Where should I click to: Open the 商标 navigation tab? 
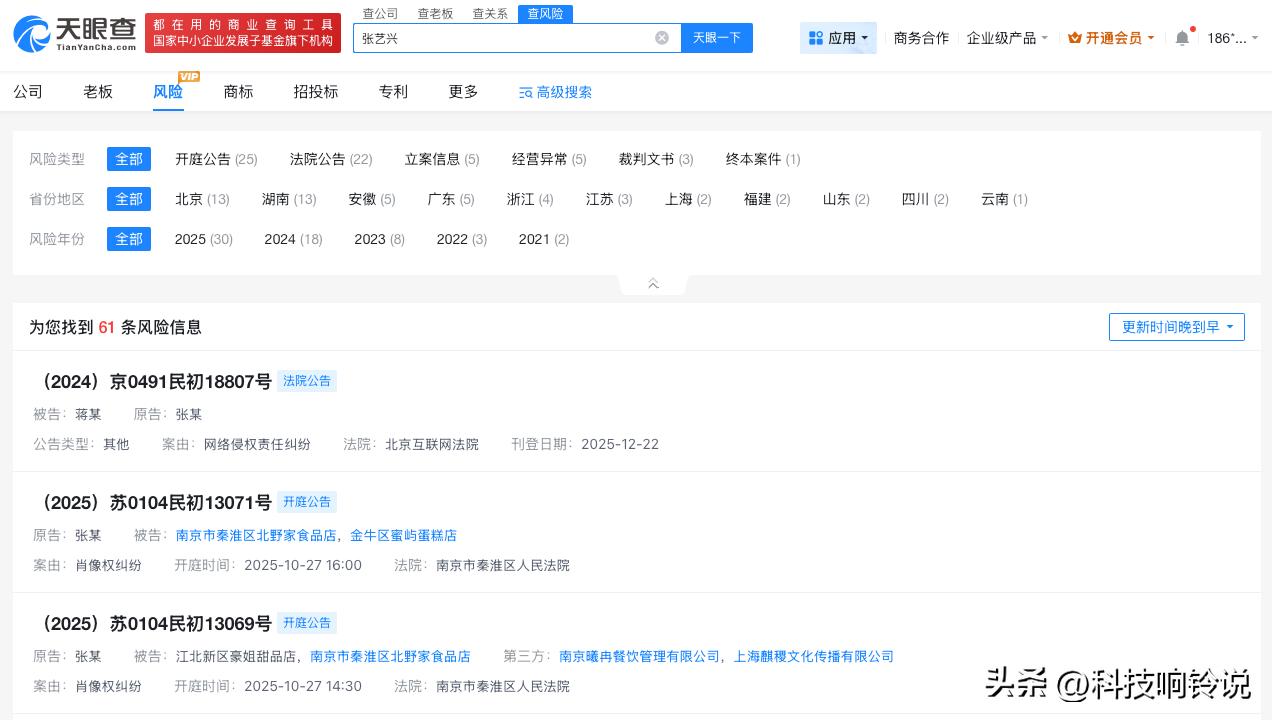tap(238, 92)
